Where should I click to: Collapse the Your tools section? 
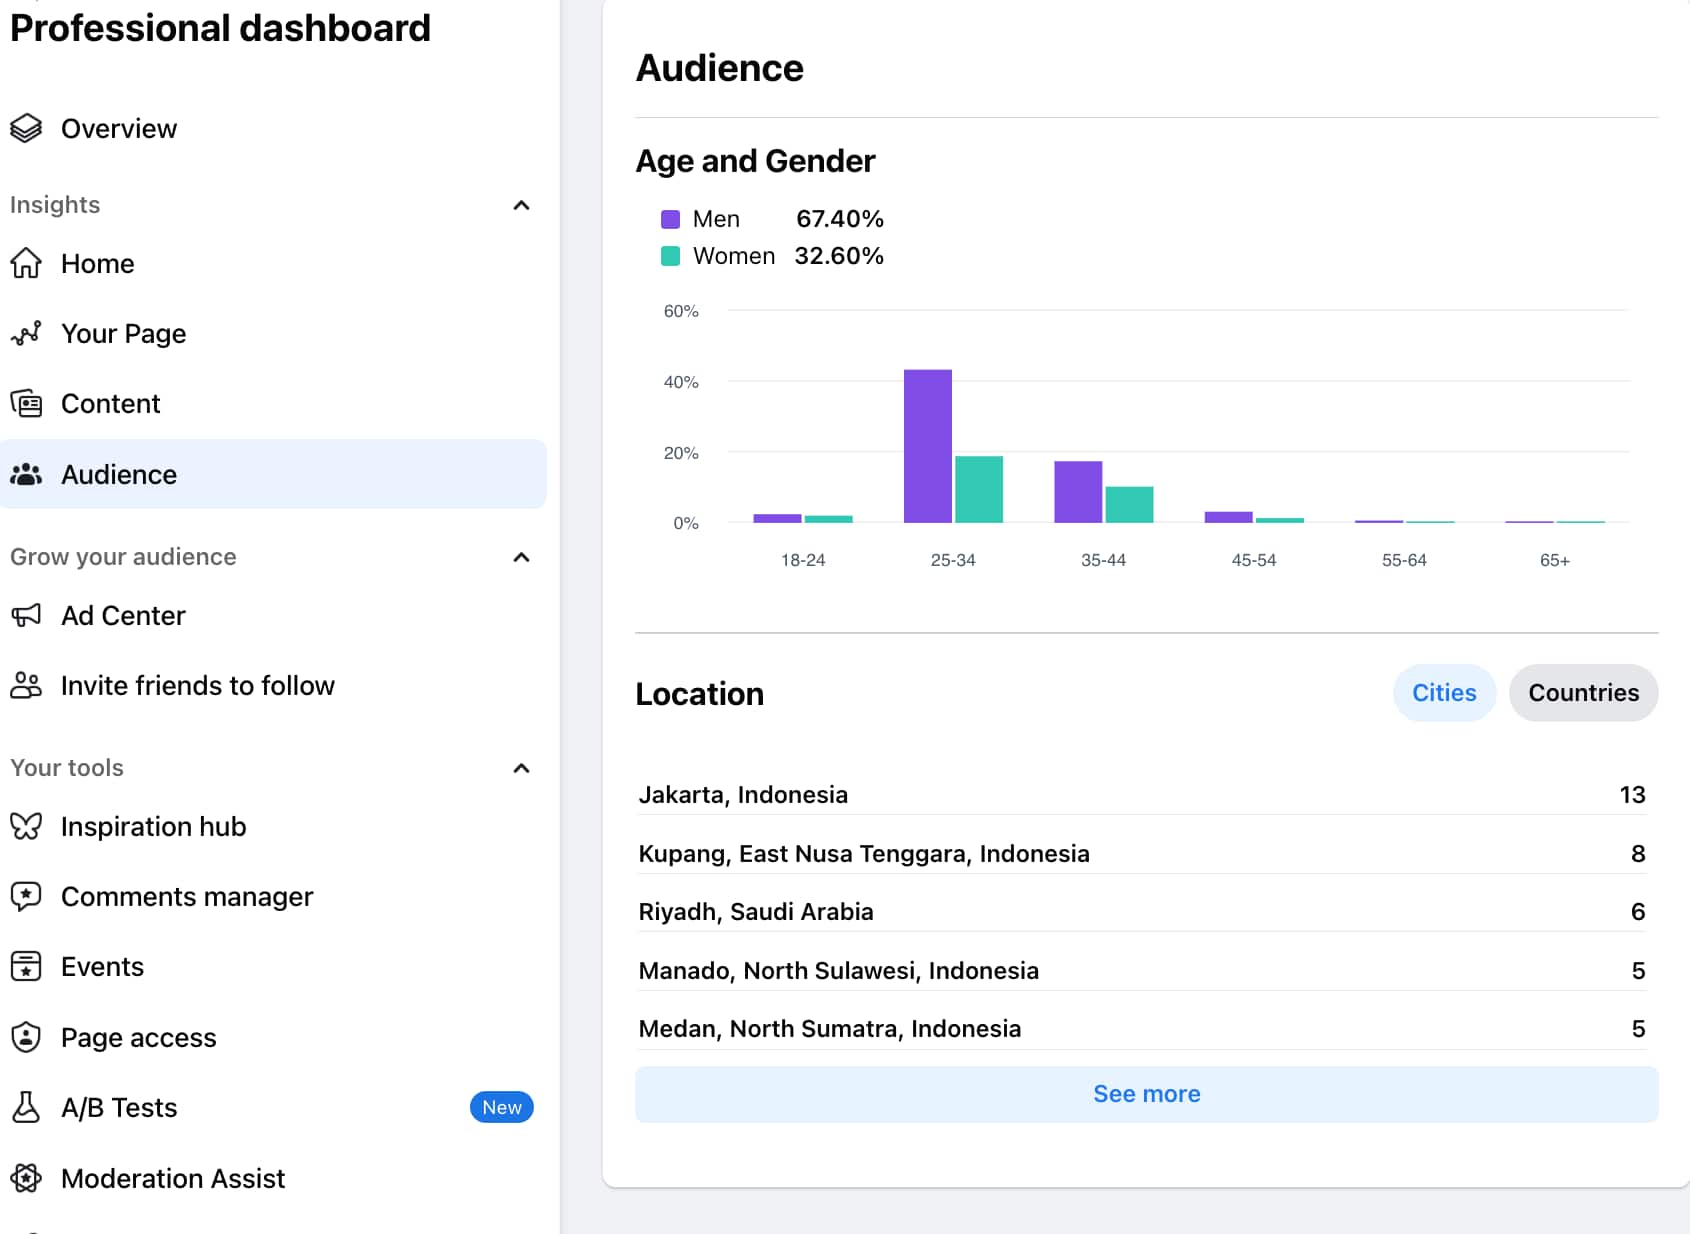tap(521, 768)
